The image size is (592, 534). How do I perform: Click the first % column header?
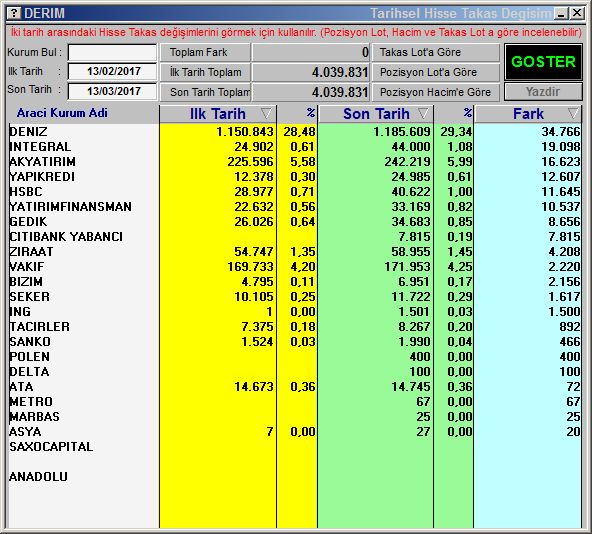coord(310,113)
